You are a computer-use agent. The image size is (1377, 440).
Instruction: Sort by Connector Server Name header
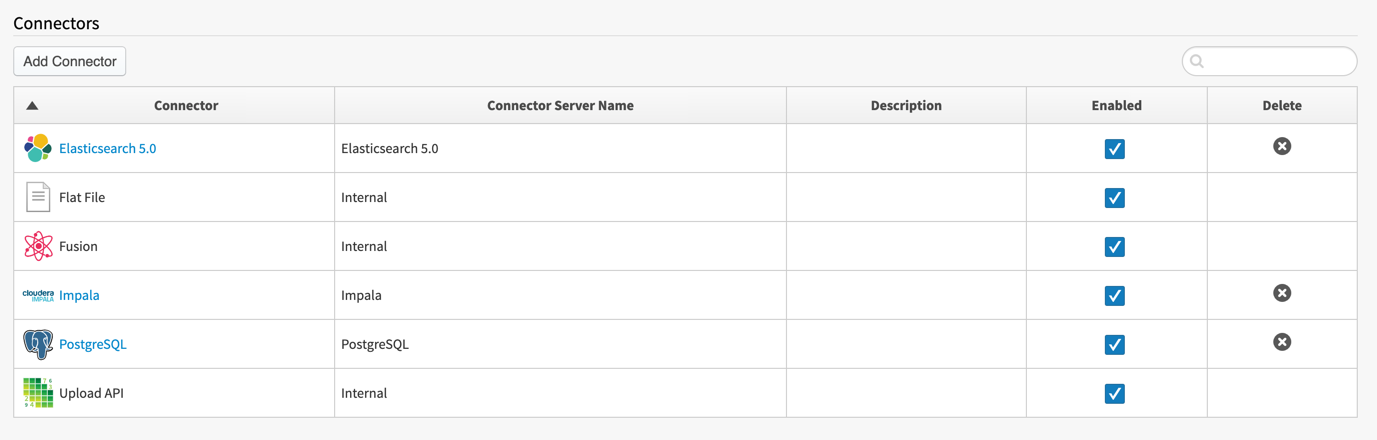pos(560,105)
